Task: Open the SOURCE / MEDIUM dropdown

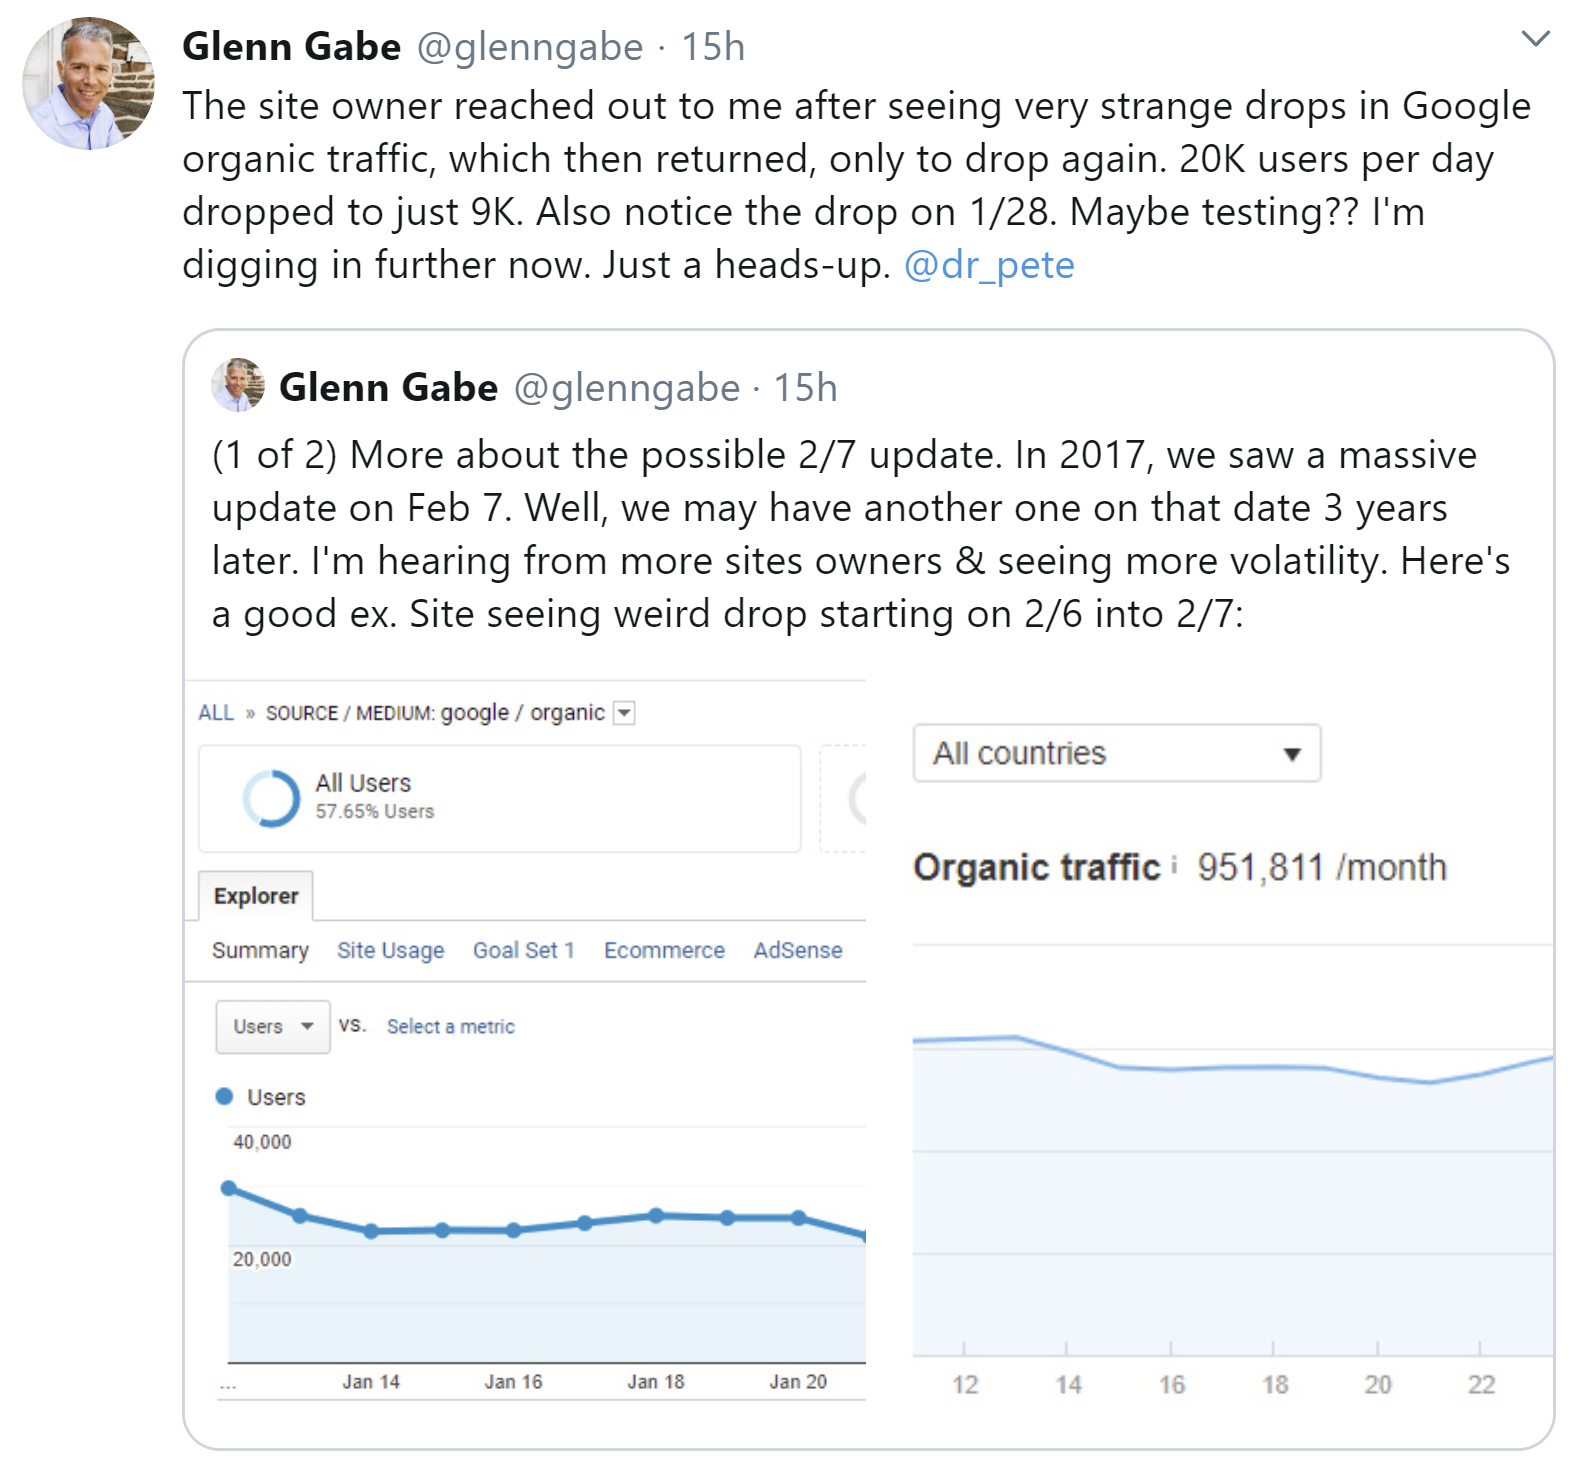Action: coord(625,712)
